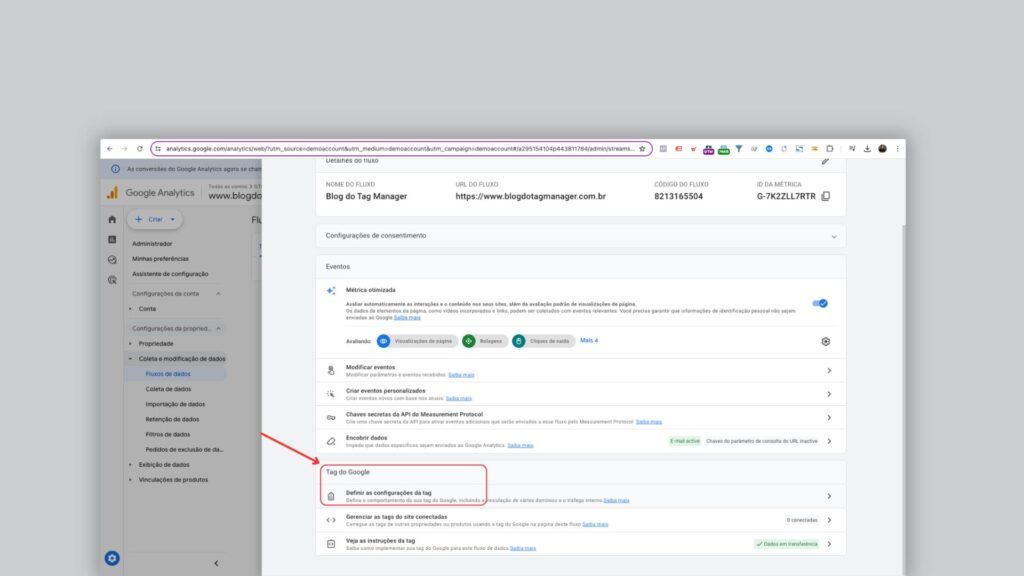Click the Google Analytics logo
This screenshot has width=1024, height=576.
[151, 193]
